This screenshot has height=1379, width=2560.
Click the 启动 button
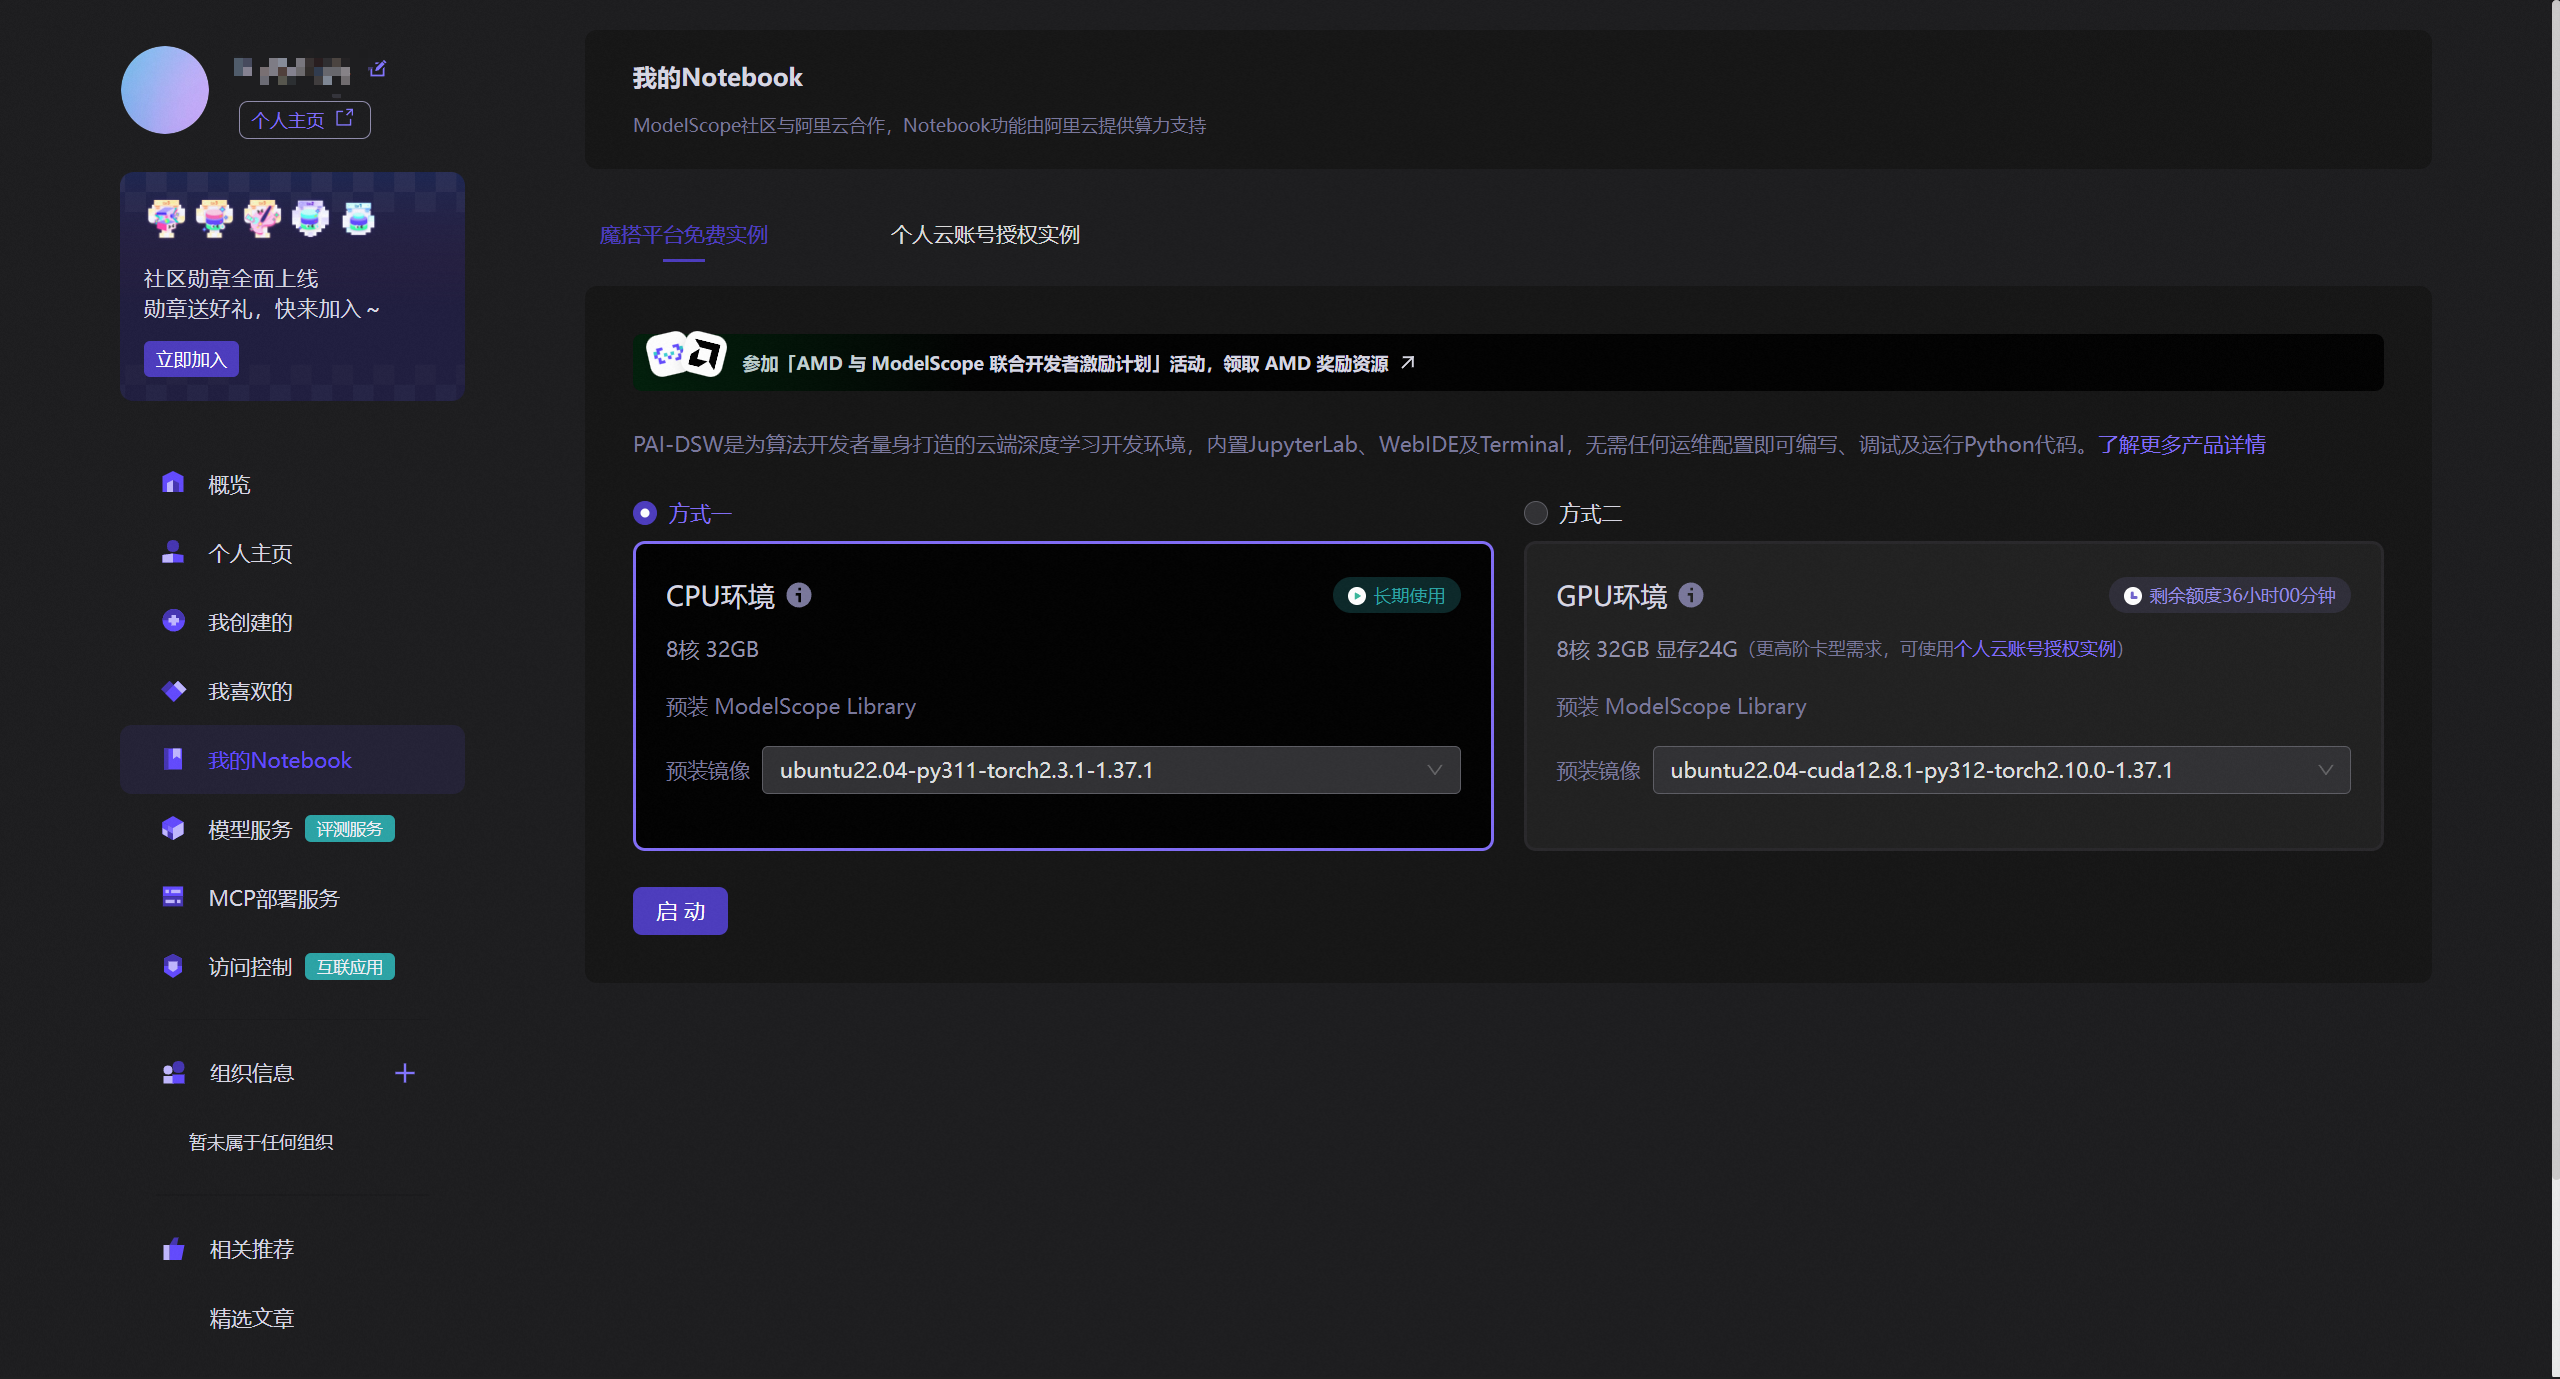point(680,911)
